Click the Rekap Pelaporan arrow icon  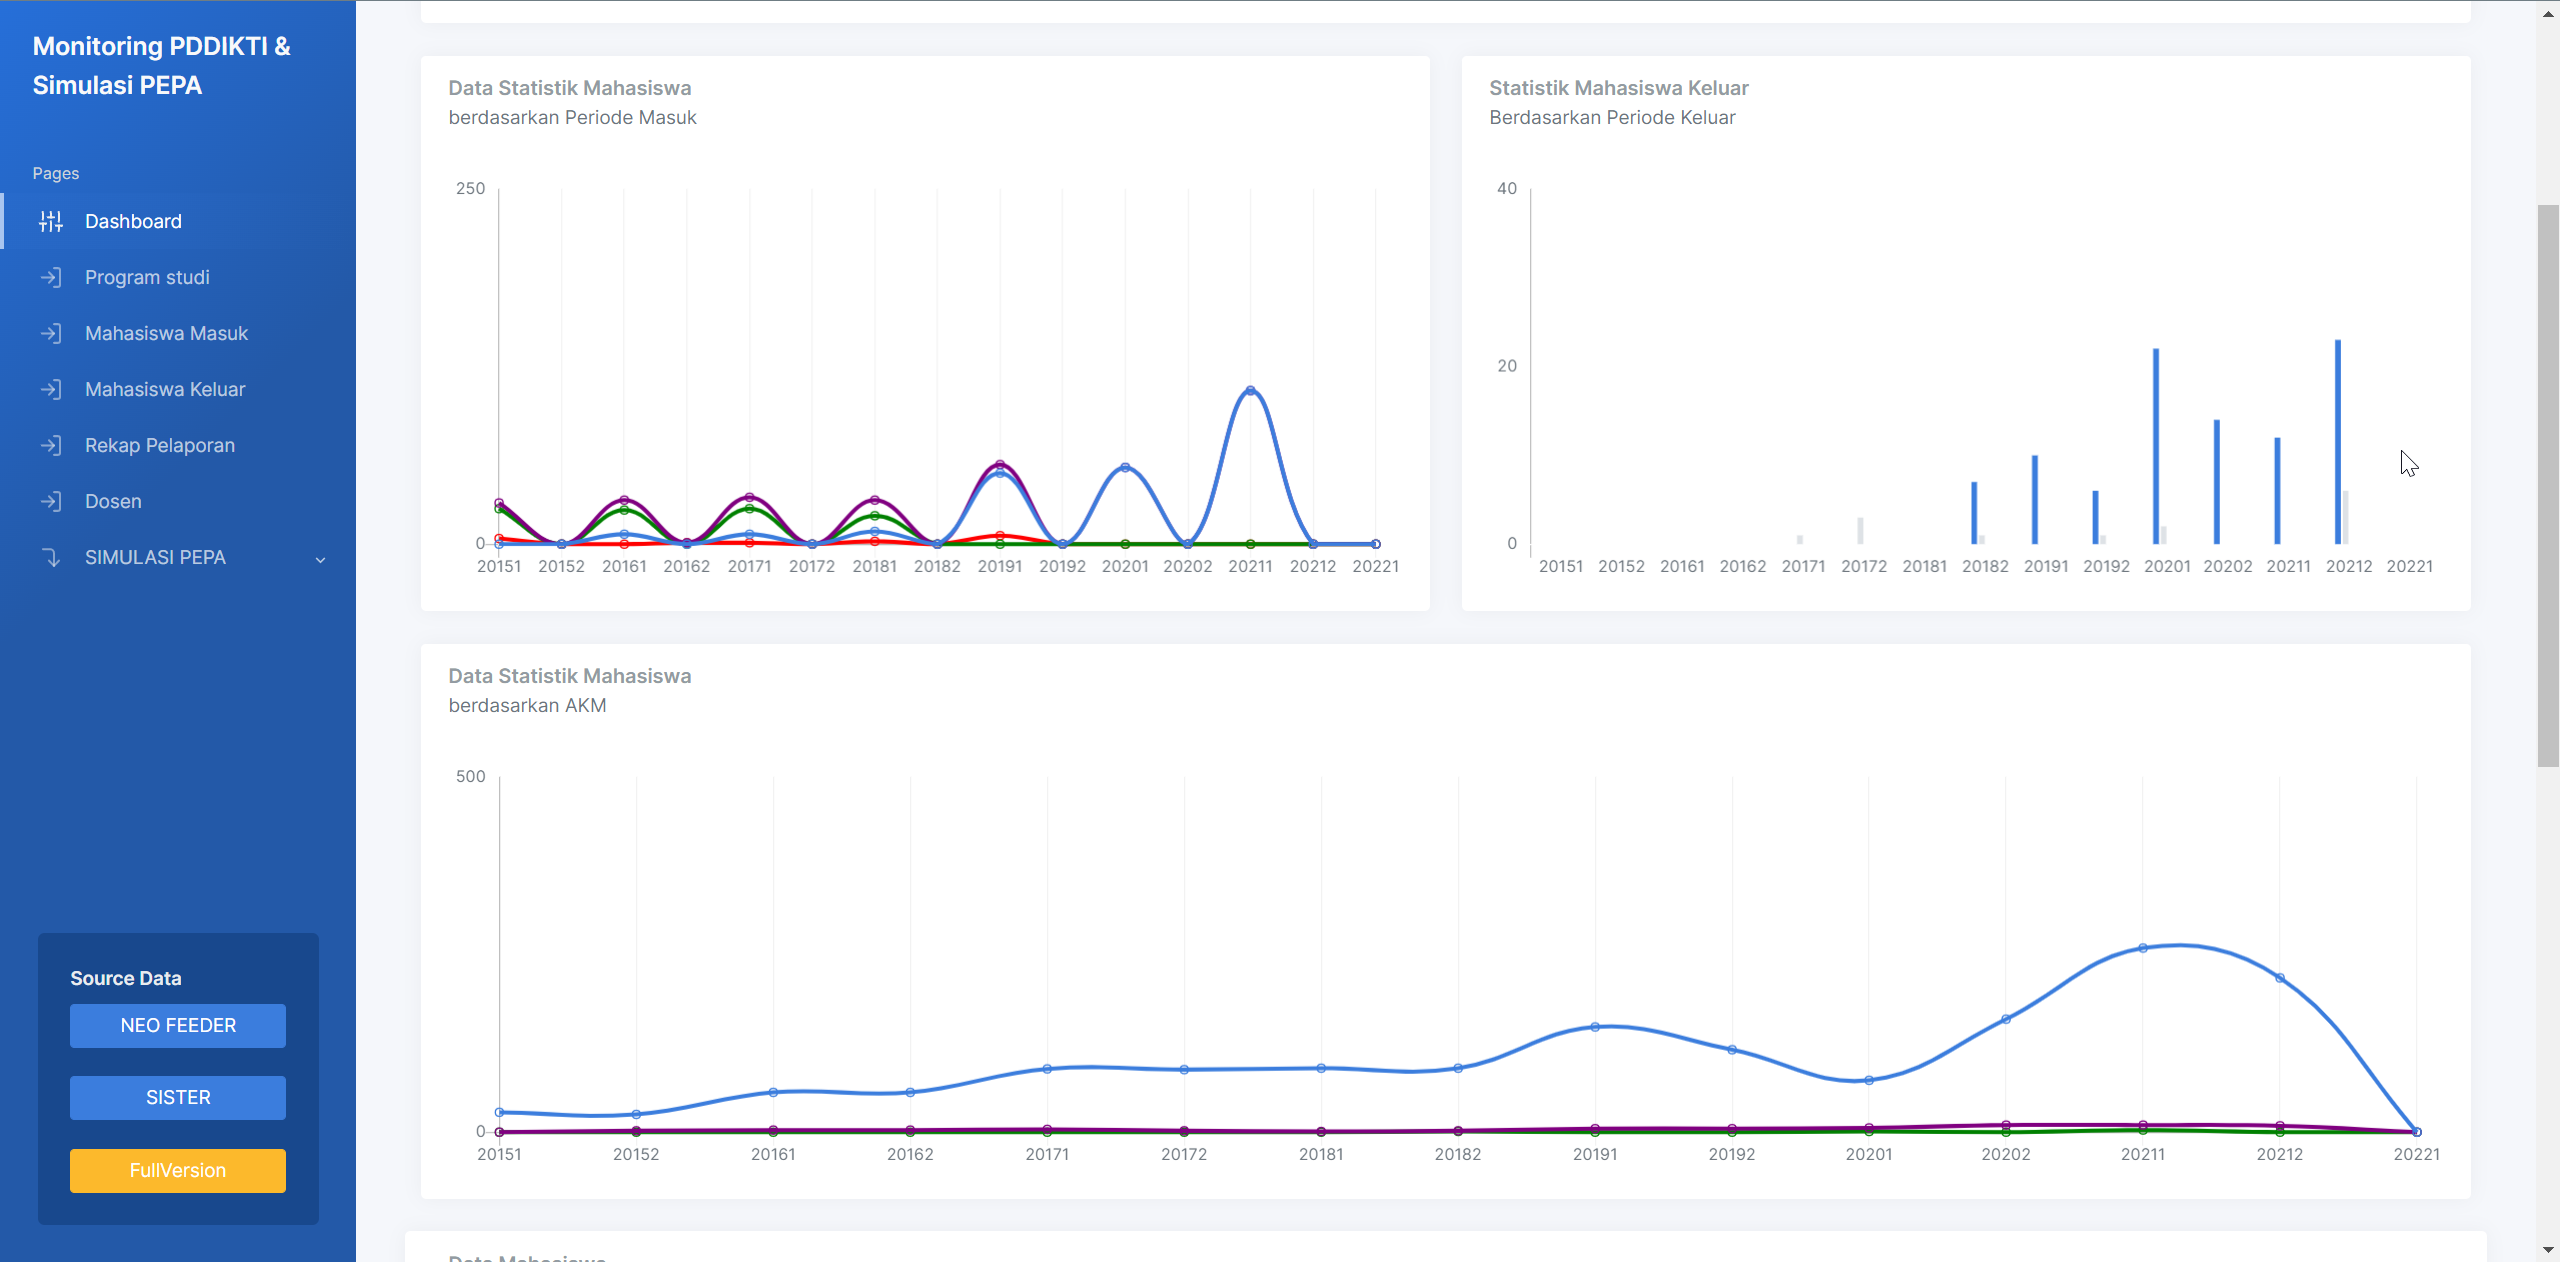point(51,445)
